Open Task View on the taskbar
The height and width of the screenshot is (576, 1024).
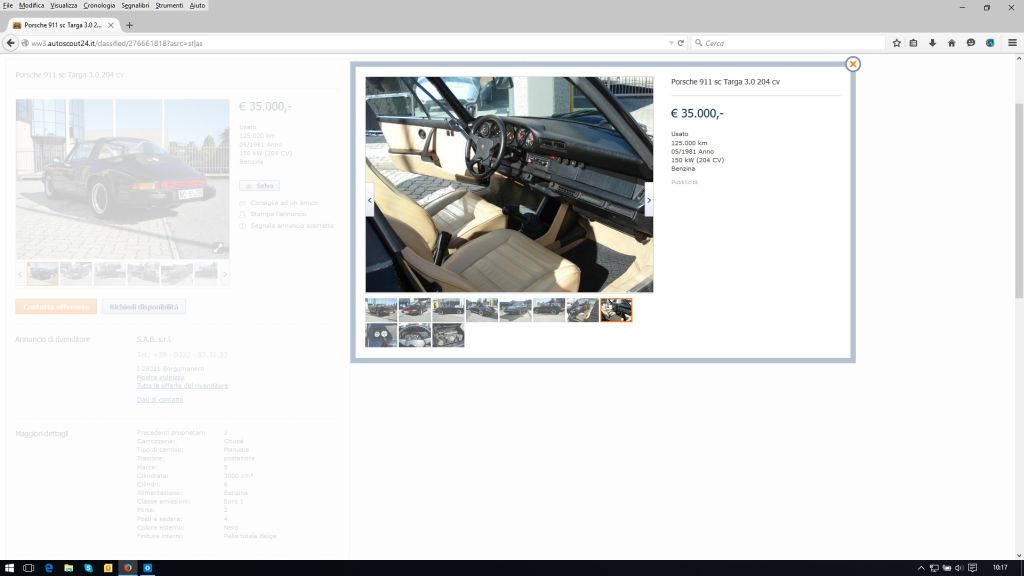pos(29,568)
